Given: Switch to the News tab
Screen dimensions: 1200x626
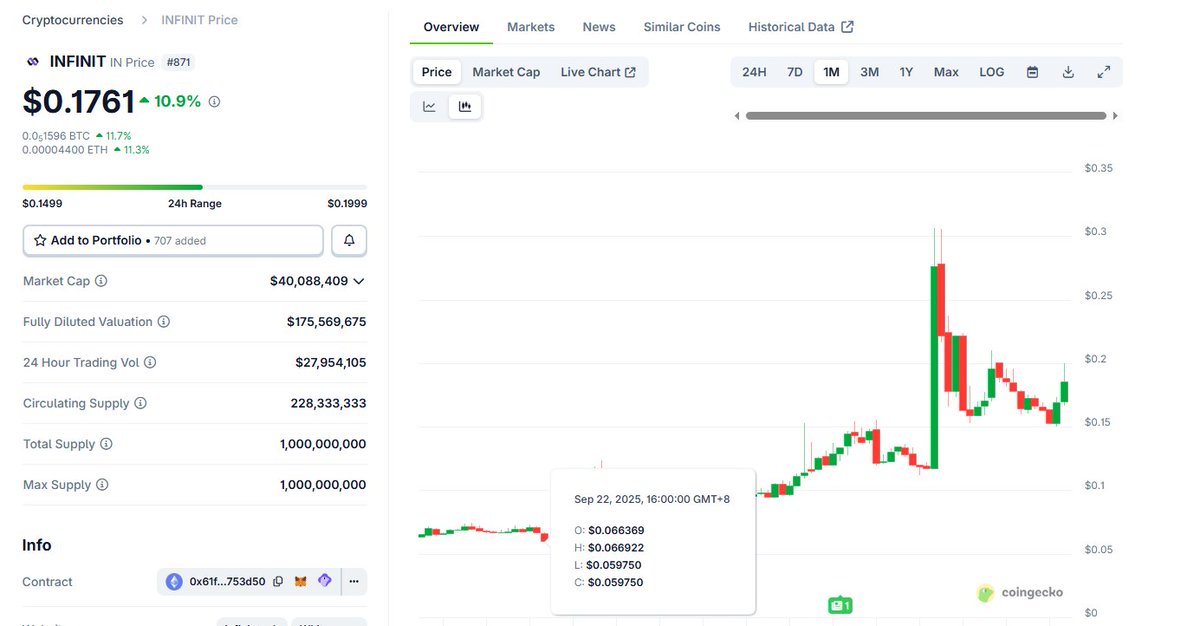Looking at the screenshot, I should [599, 27].
